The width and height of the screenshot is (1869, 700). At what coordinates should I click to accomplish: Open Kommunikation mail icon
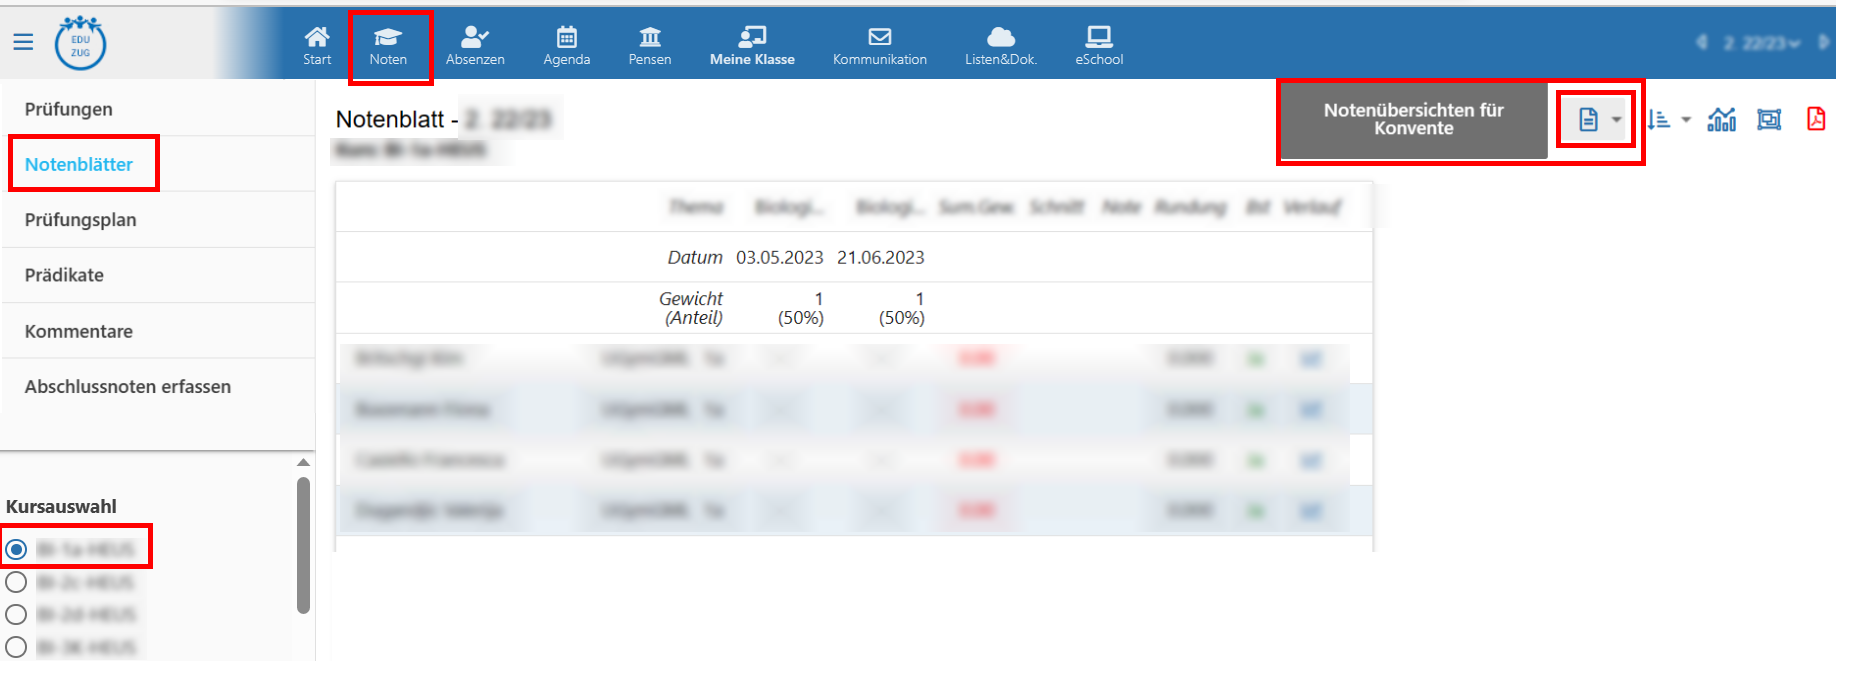point(879,45)
